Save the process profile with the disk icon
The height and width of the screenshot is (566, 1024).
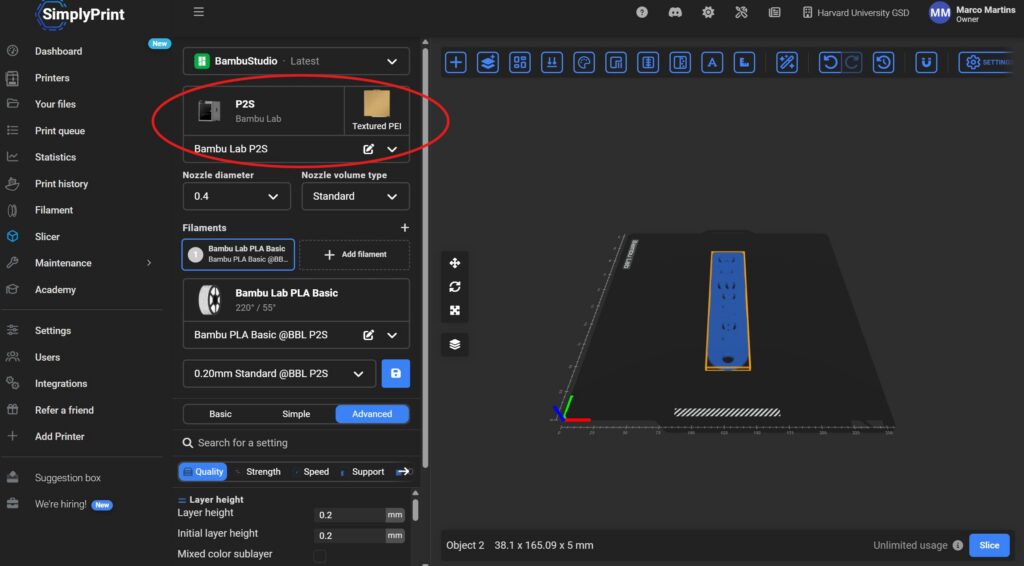pyautogui.click(x=396, y=373)
